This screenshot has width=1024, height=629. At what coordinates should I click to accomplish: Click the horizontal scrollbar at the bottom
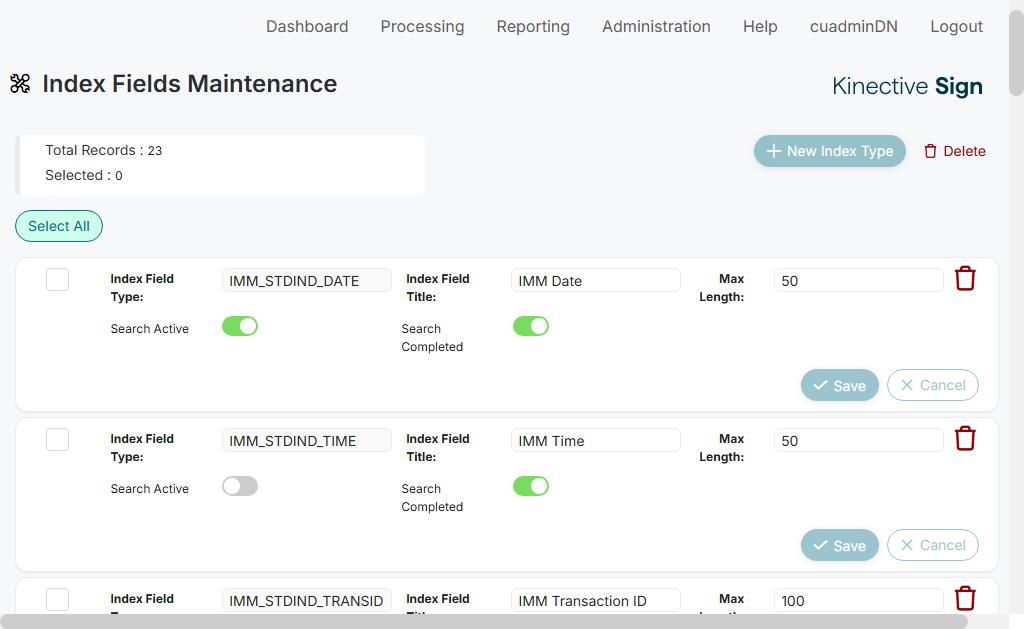pyautogui.click(x=484, y=621)
